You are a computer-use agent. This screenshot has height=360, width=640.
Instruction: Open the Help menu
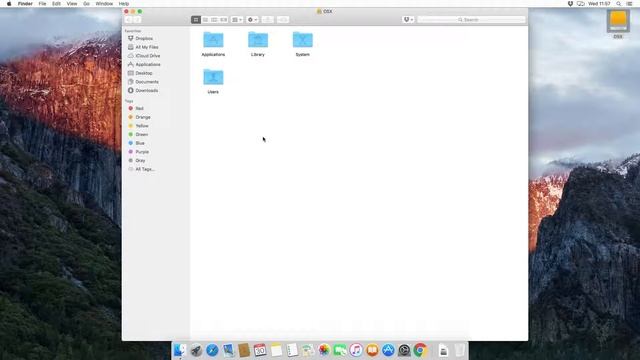tap(124, 4)
